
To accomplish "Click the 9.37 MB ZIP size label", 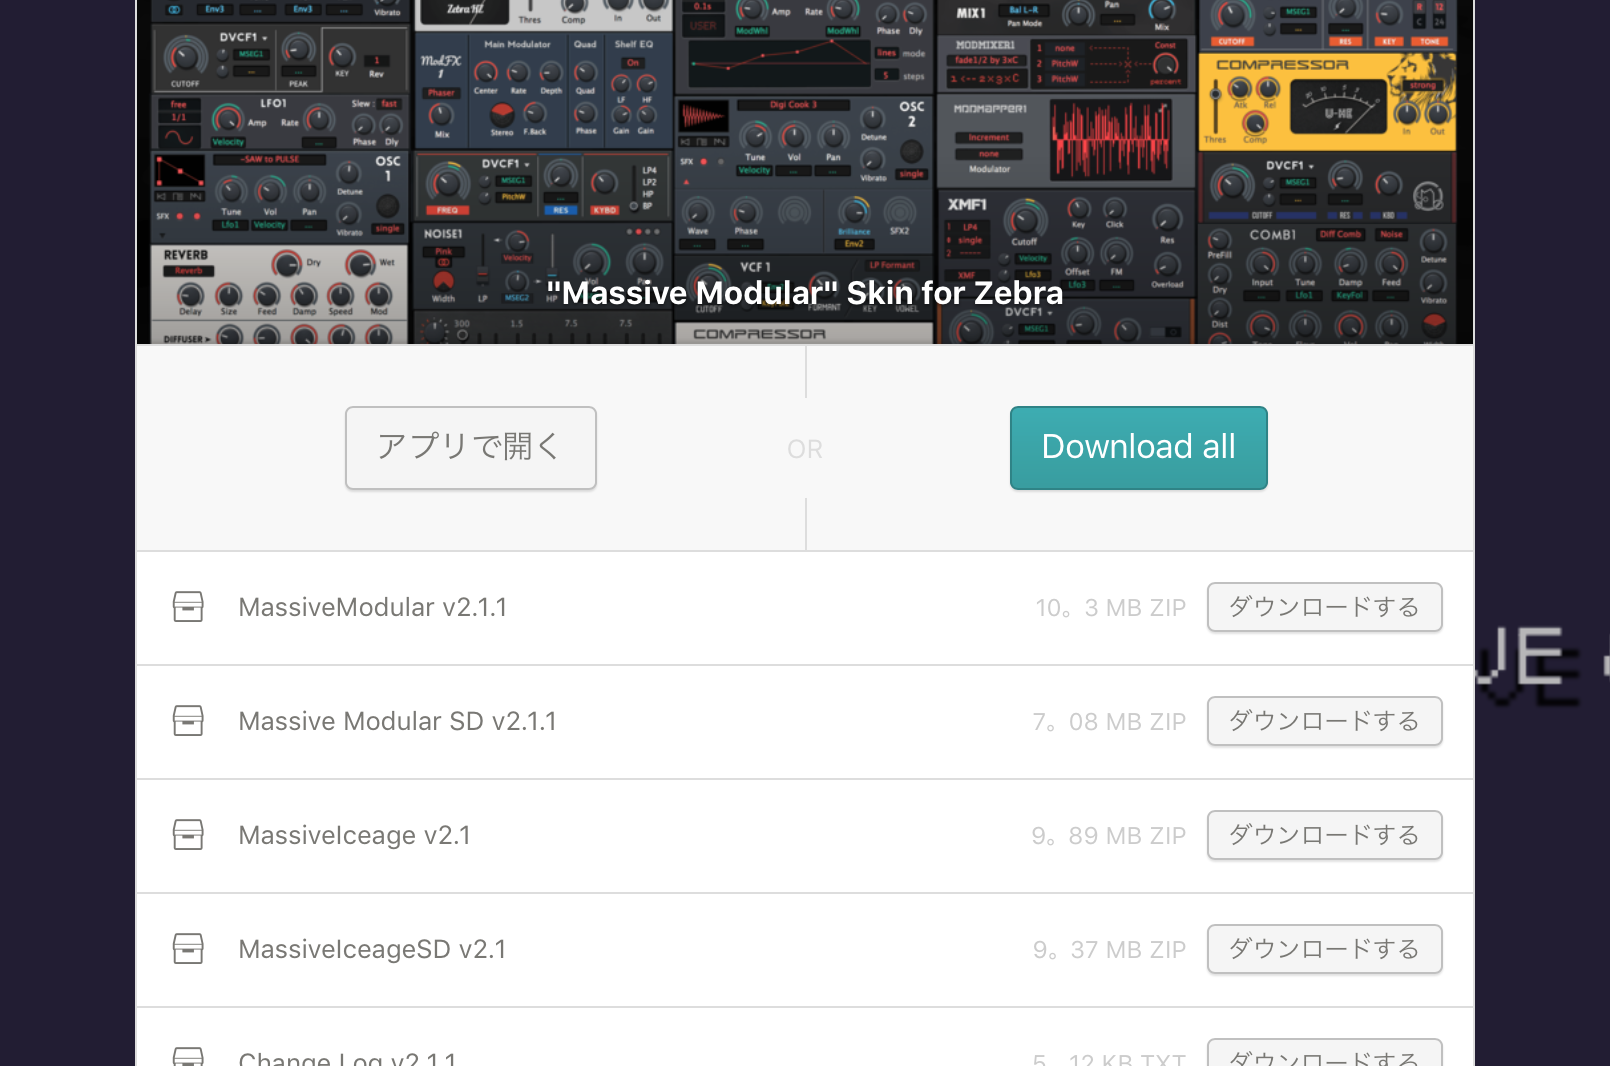I will pos(1109,950).
